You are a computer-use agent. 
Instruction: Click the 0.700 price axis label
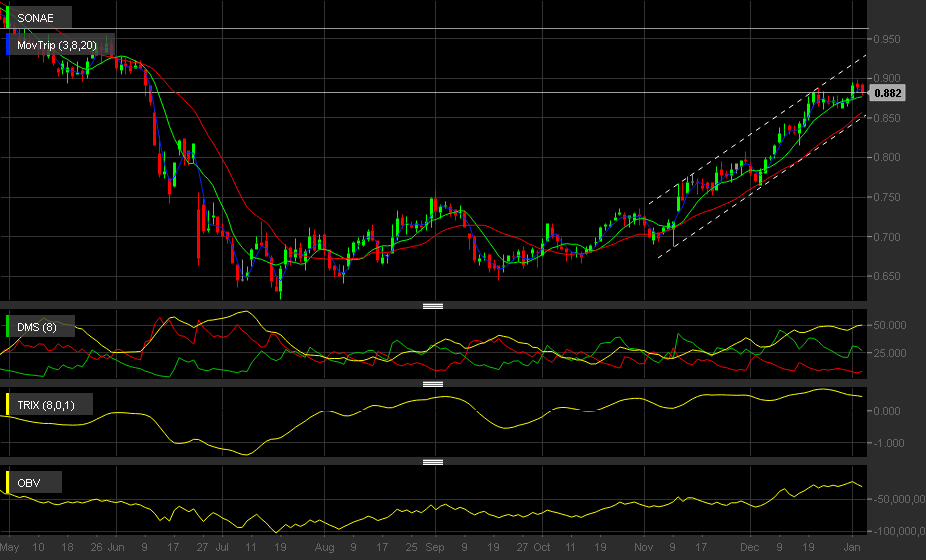pyautogui.click(x=887, y=237)
